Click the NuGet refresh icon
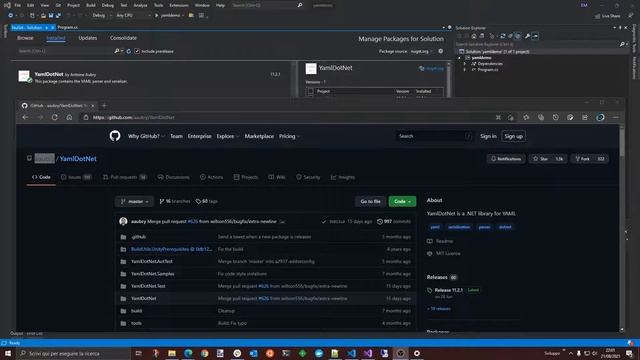 (x=129, y=51)
